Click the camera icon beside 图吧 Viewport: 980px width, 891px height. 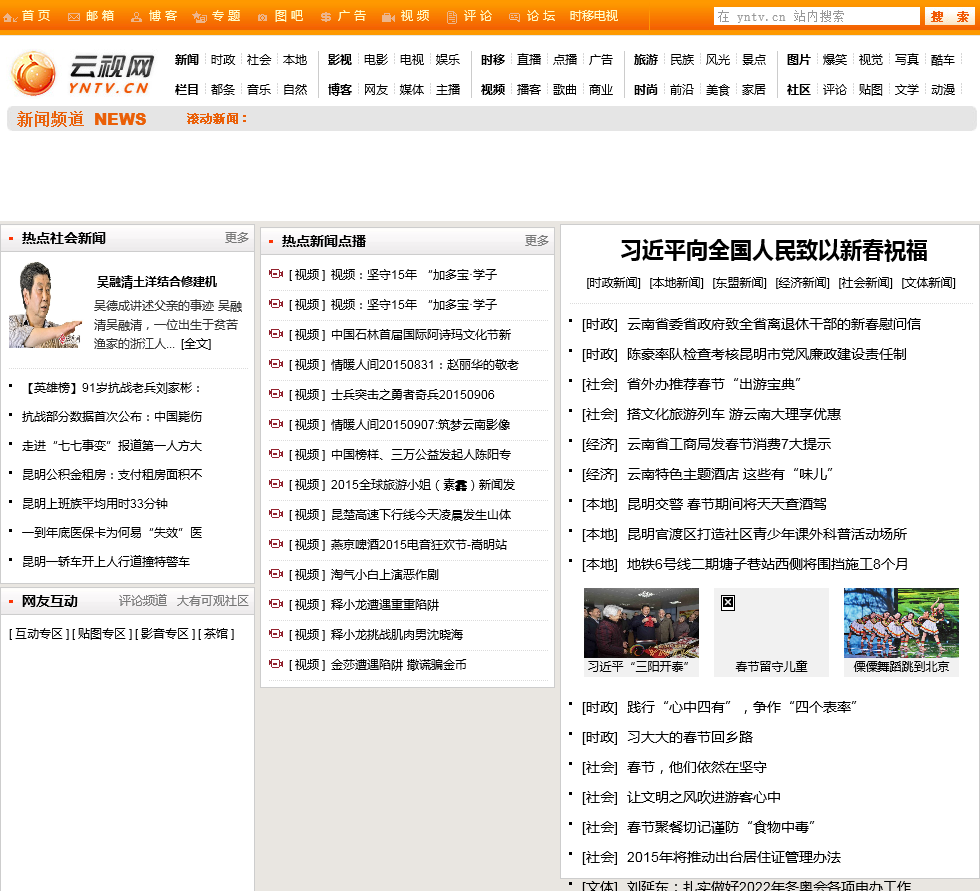point(262,17)
